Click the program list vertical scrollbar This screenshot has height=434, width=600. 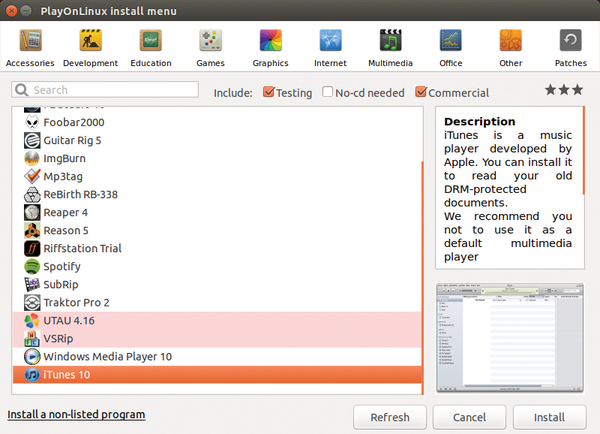point(422,278)
